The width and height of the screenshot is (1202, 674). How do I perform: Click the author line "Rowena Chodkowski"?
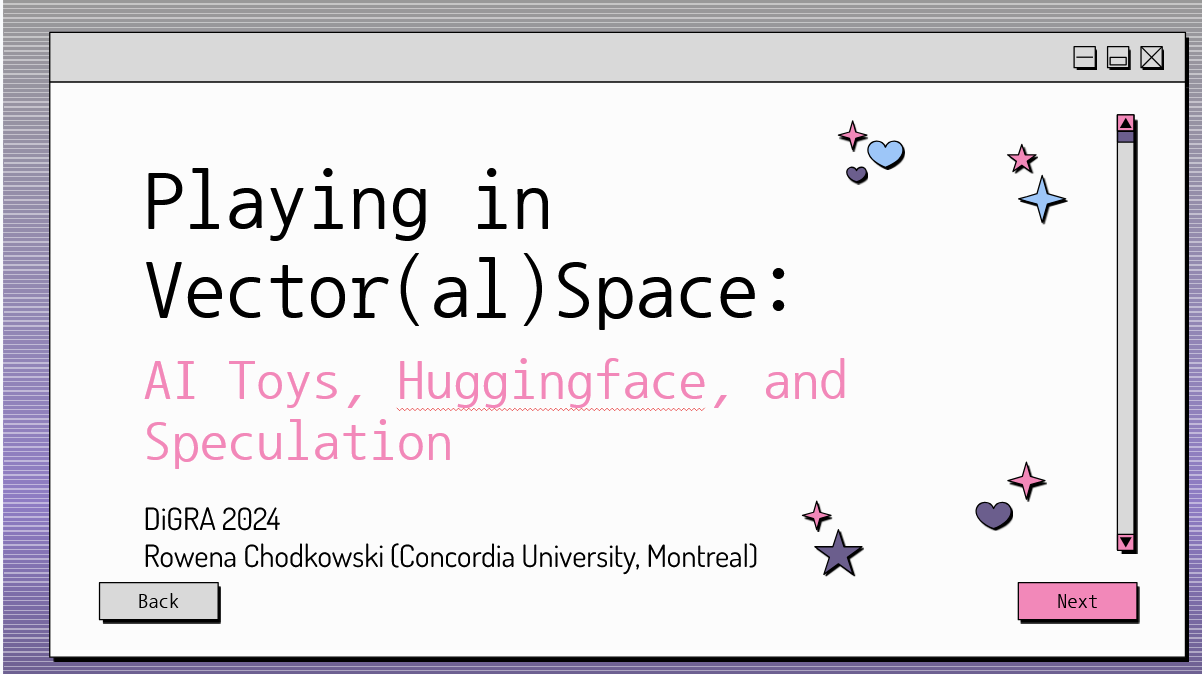(x=264, y=556)
